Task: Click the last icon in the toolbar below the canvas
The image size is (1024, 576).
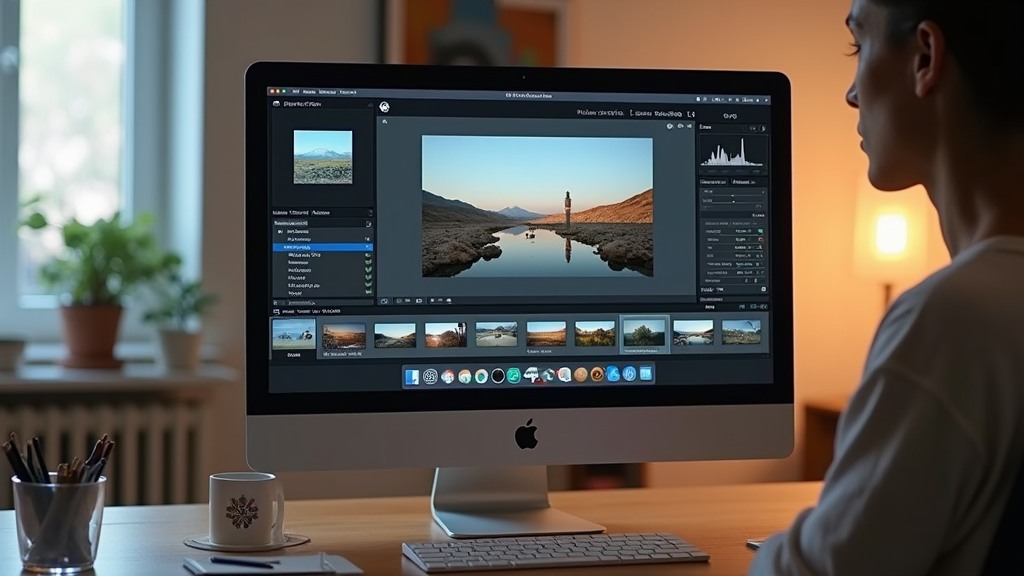Action: 449,300
